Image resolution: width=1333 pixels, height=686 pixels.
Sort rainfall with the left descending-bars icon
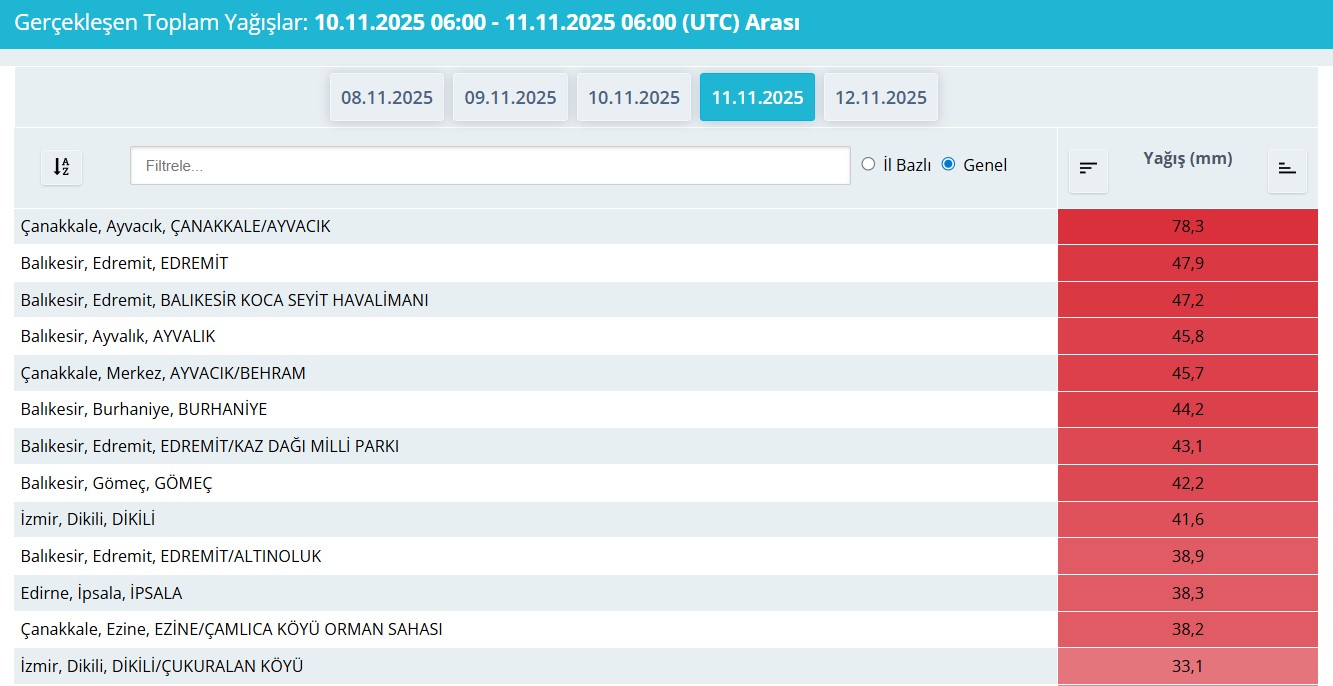1087,170
